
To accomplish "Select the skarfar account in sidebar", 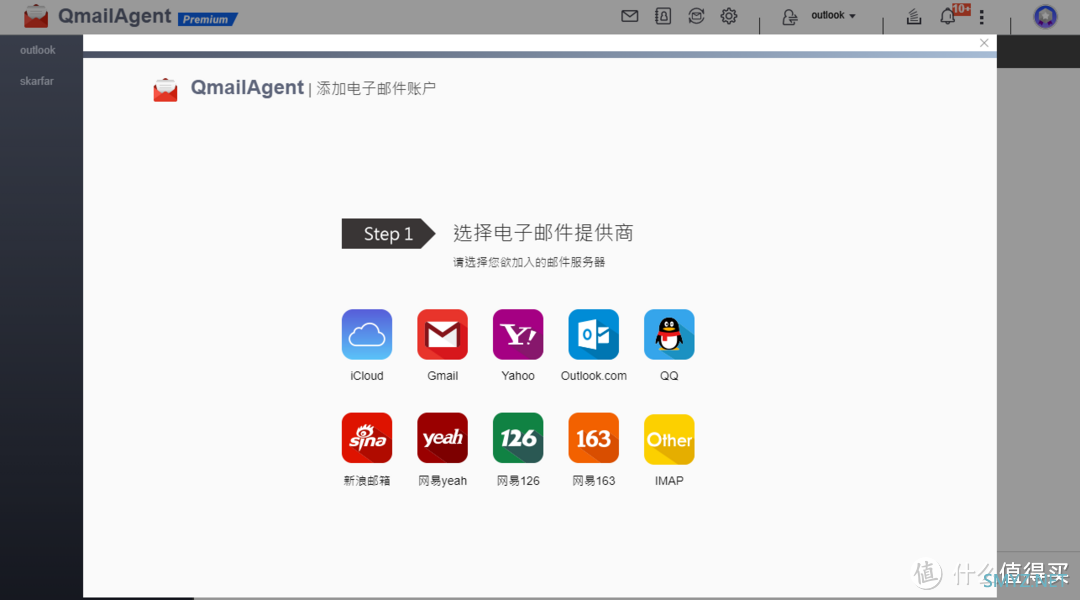I will [37, 81].
